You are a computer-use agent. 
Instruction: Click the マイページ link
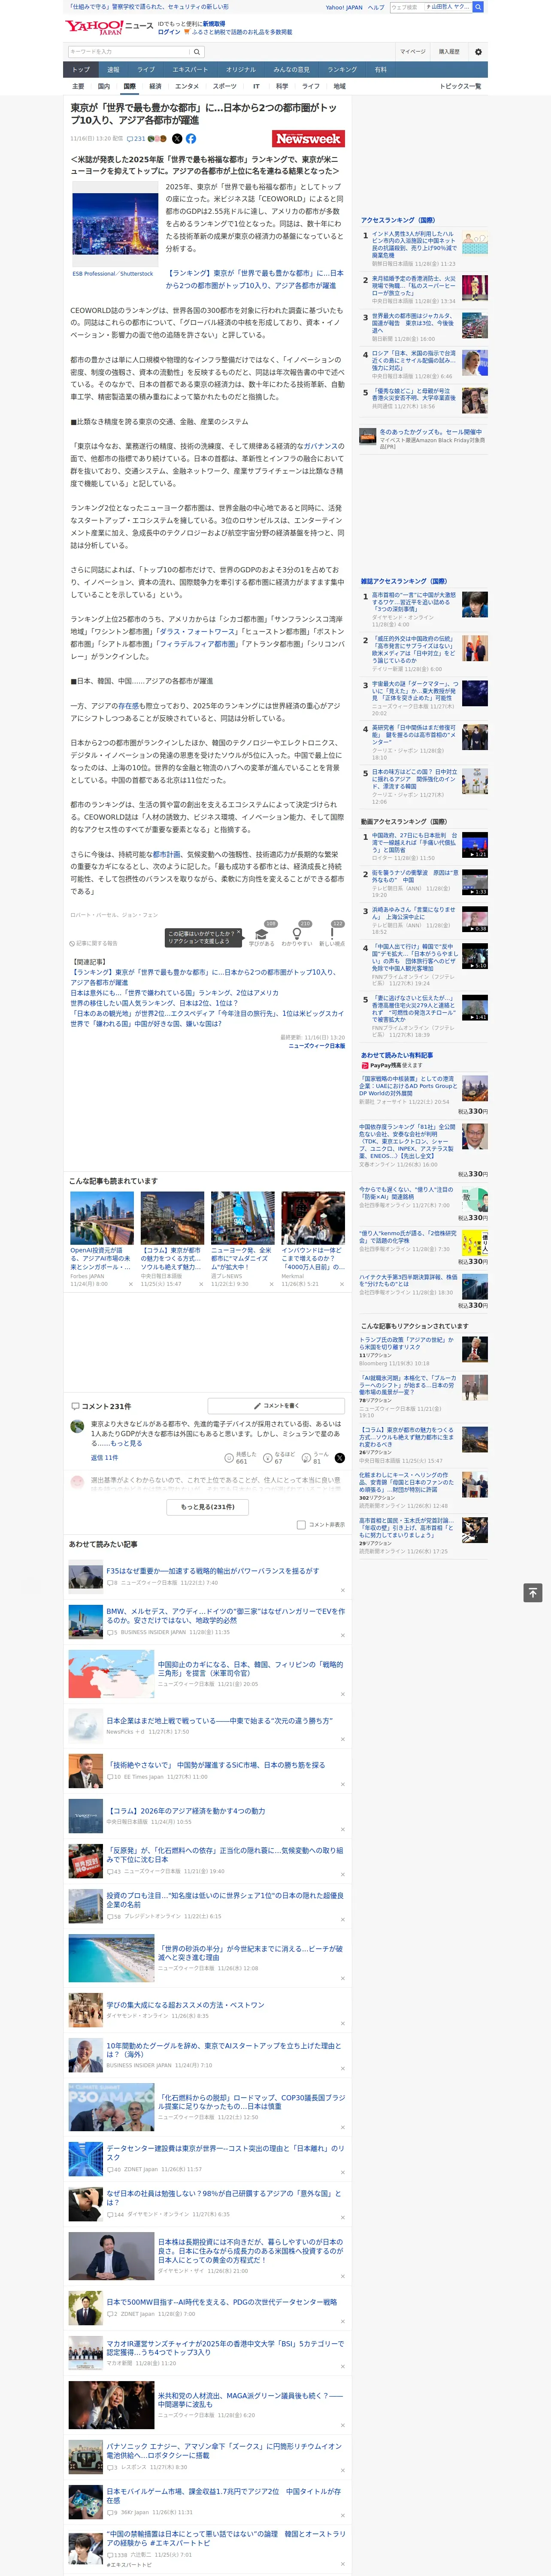pos(413,52)
